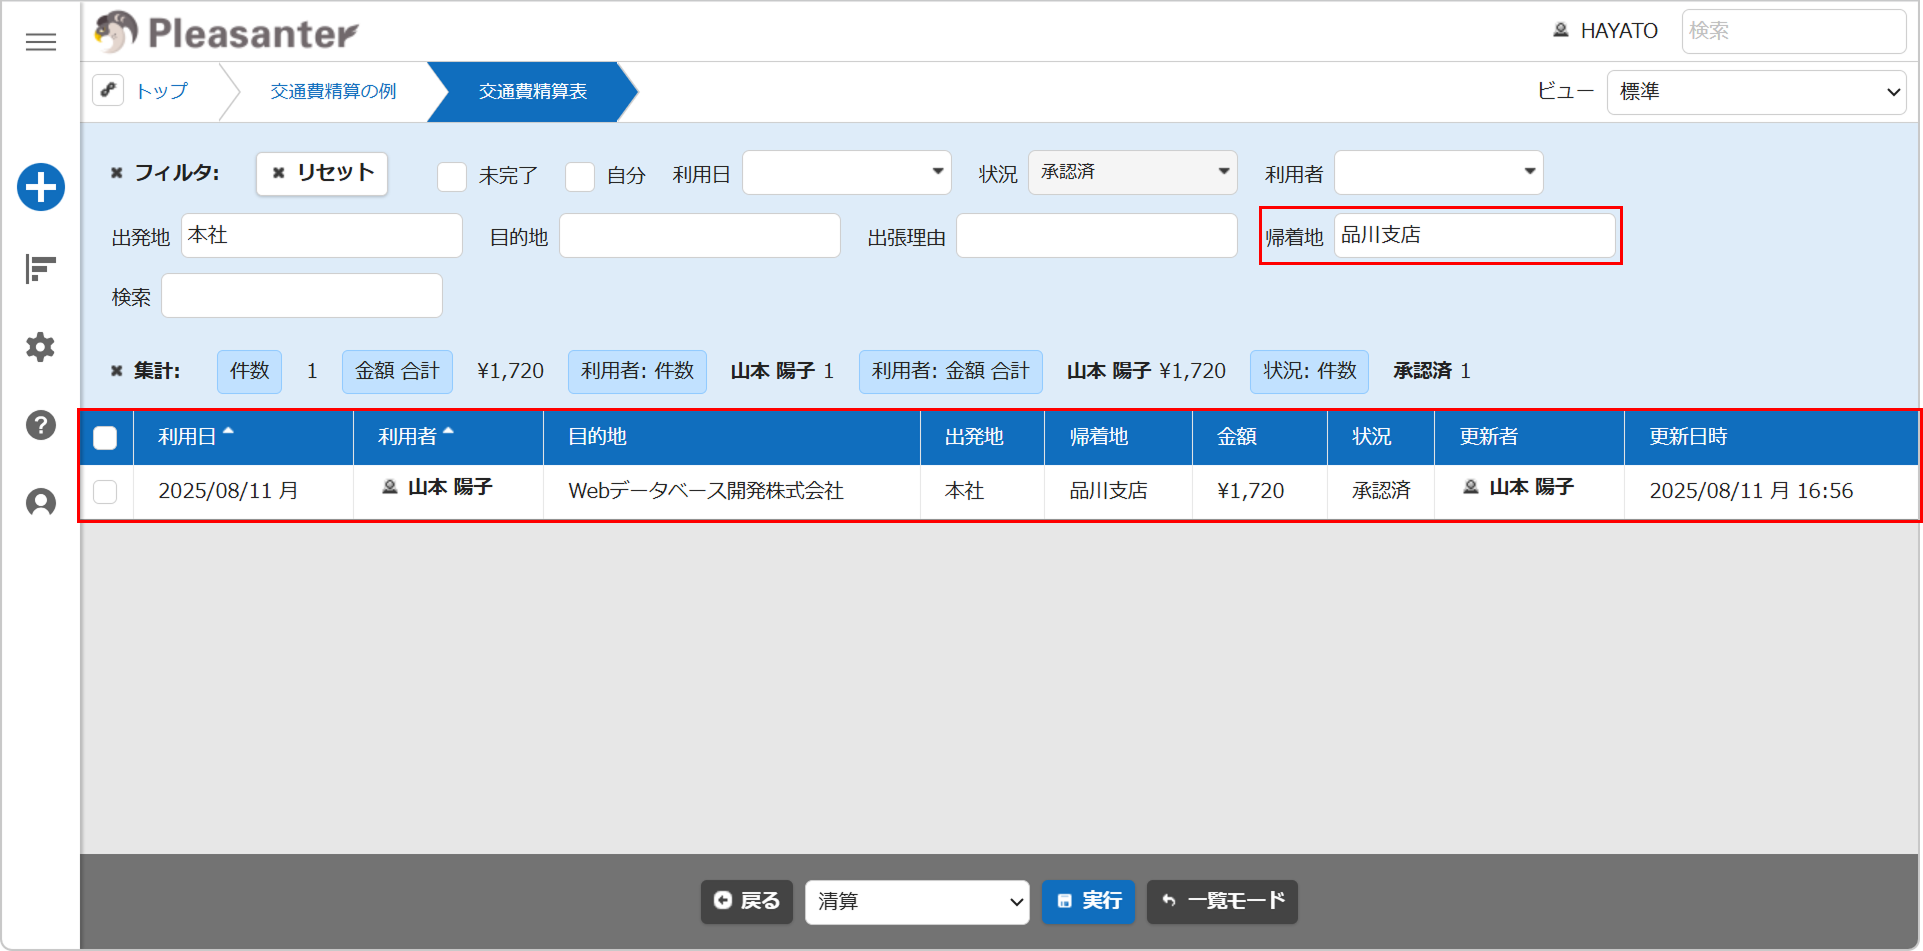This screenshot has height=951, width=1923.
Task: Go to 交通費精算の例 breadcrumb
Action: (x=333, y=91)
